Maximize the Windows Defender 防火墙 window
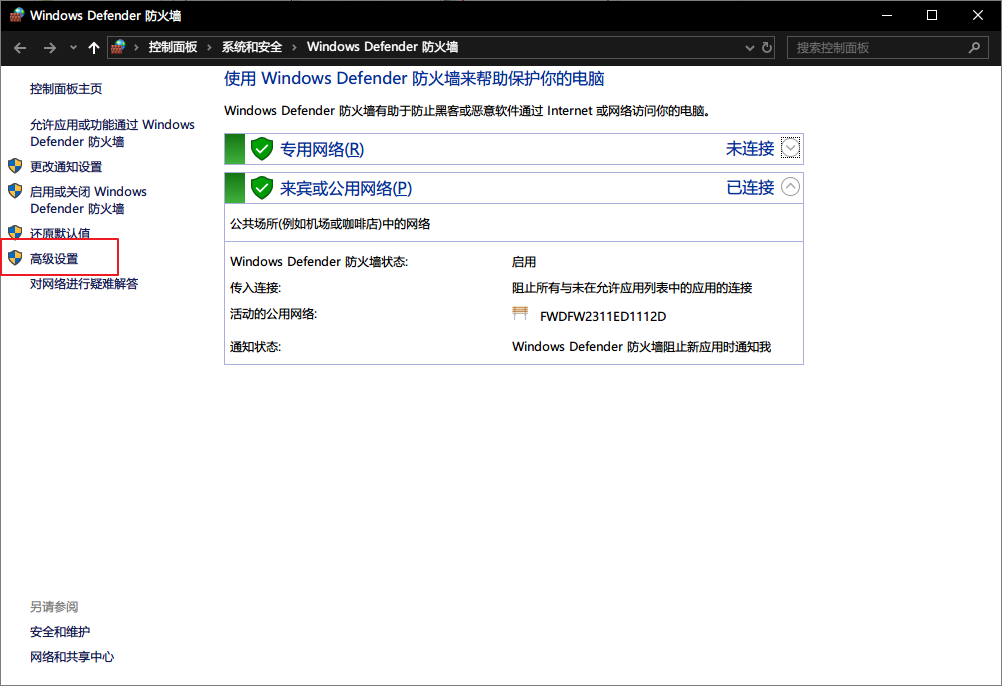The image size is (1002, 686). (x=932, y=15)
